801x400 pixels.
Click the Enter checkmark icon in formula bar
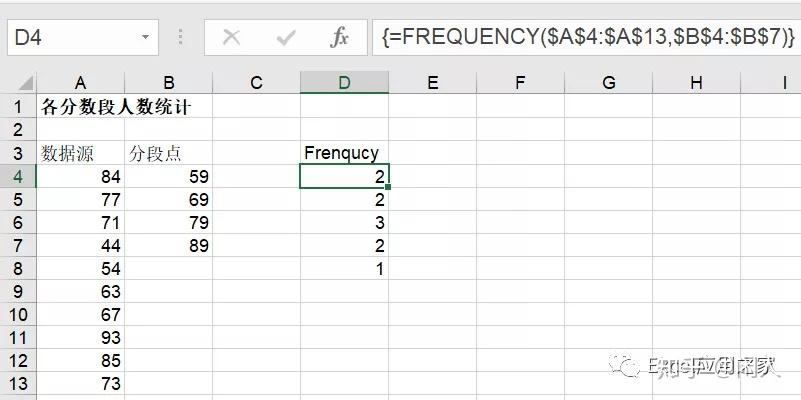click(x=286, y=37)
